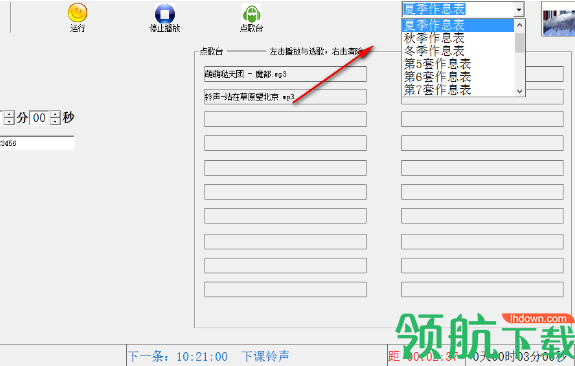The width and height of the screenshot is (575, 366).
Task: Click the dropdown list scroll-up arrow
Action: [519, 25]
